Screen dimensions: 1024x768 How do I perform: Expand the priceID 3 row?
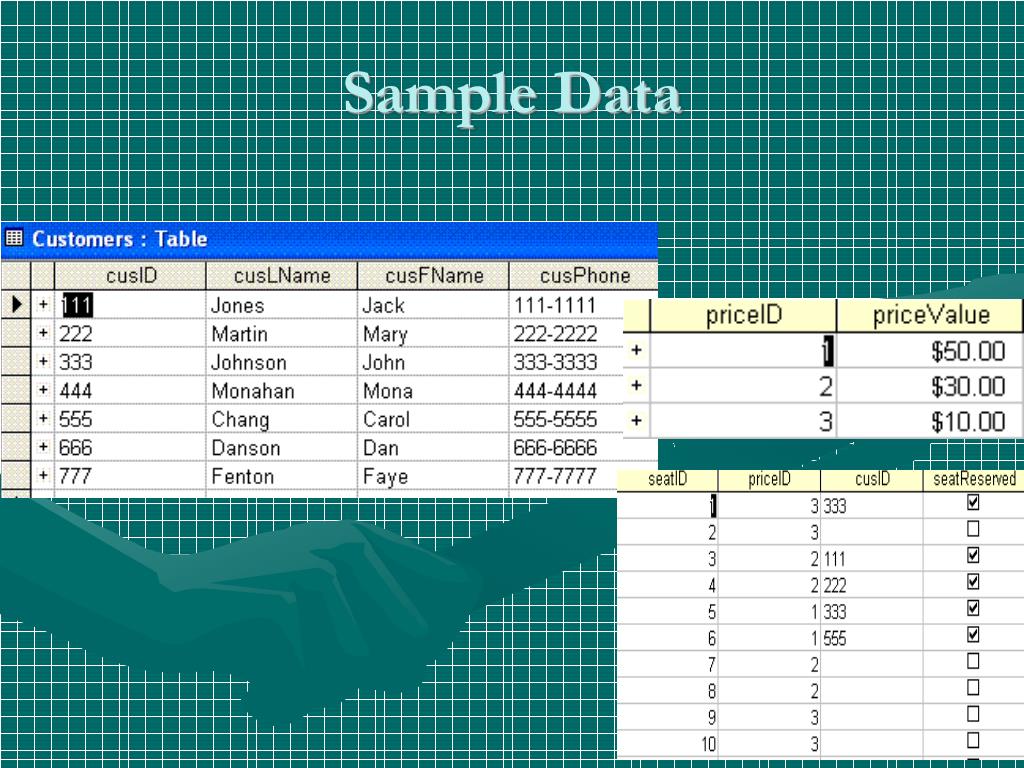pos(637,421)
